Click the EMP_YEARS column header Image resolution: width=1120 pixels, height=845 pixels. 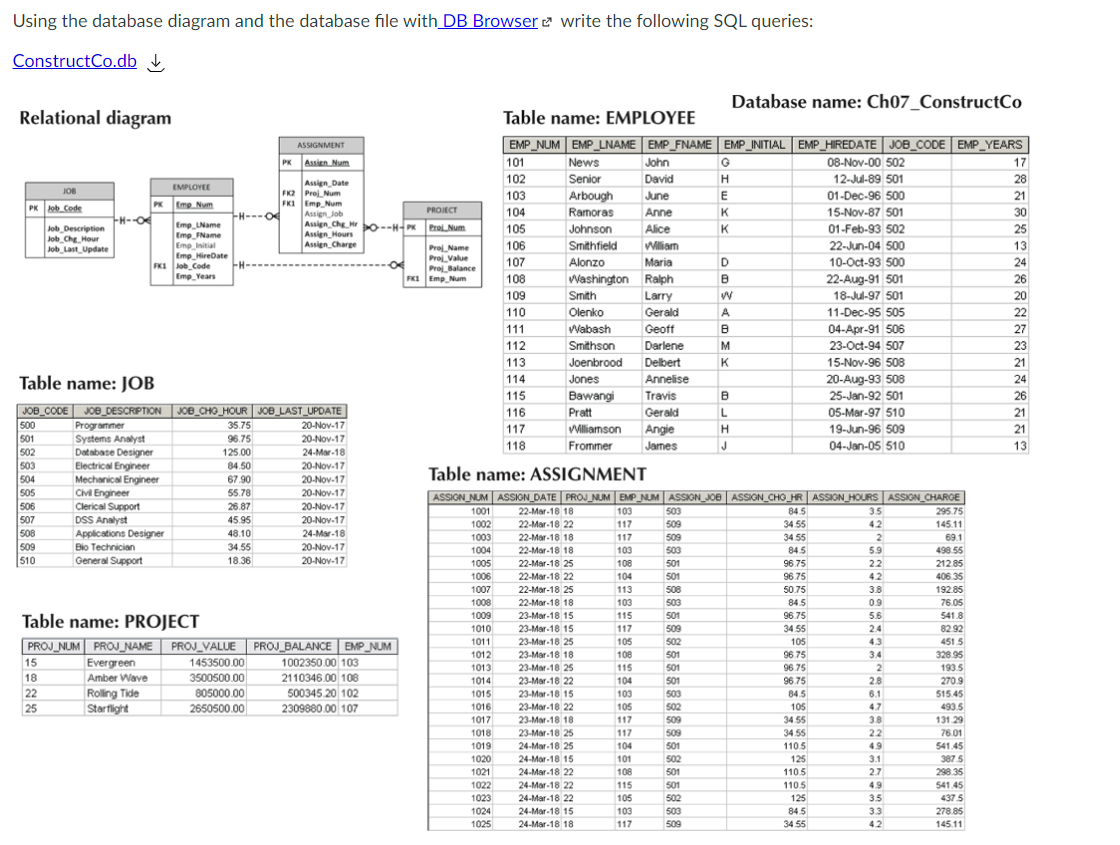pos(990,145)
